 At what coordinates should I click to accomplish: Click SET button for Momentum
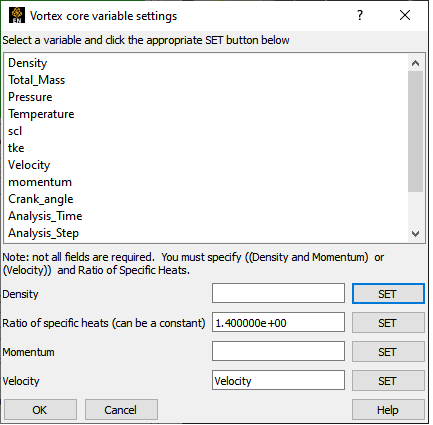tap(388, 352)
